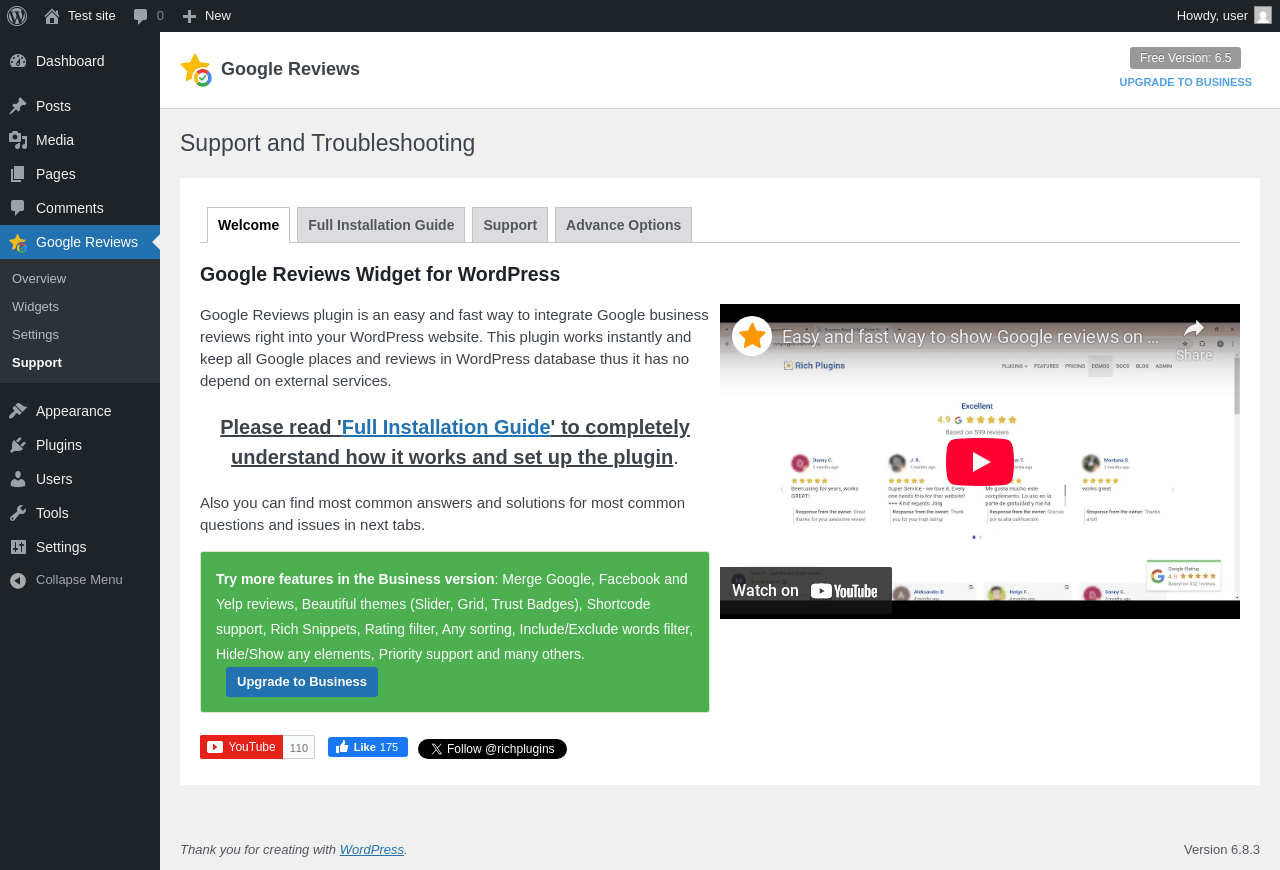
Task: Open the Advance Options tab
Action: [623, 225]
